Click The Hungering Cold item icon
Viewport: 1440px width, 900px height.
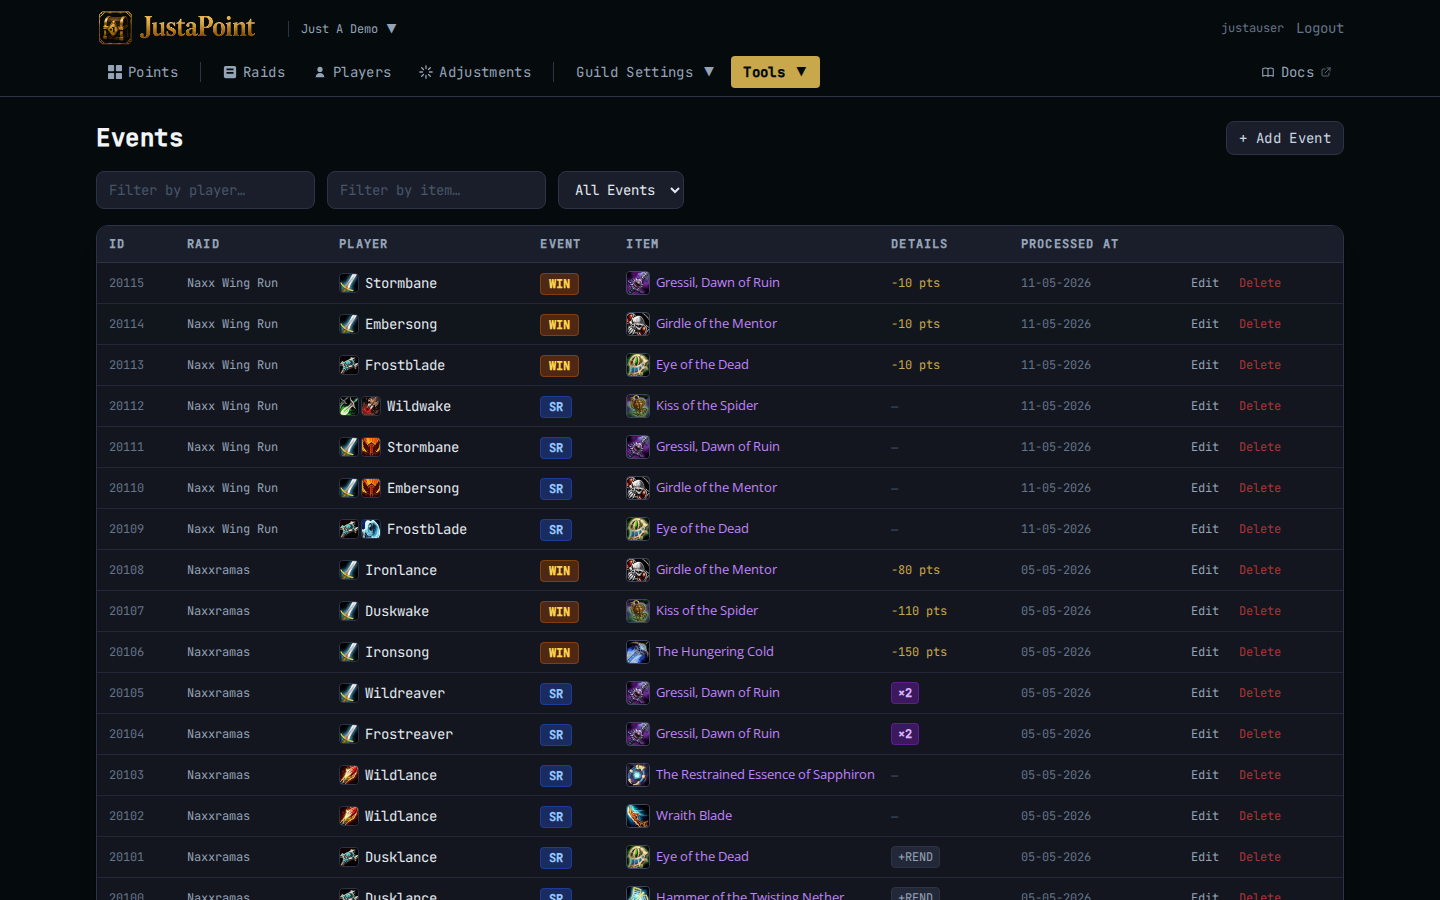(638, 652)
